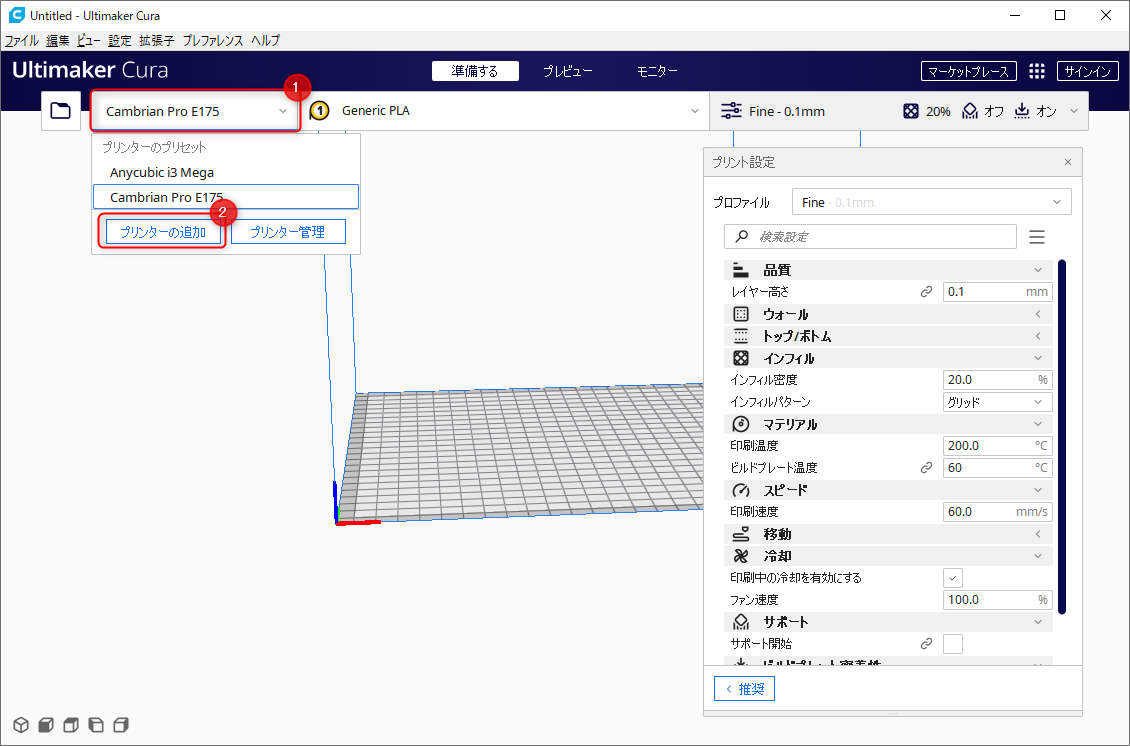The image size is (1130, 746).
Task: Click the マテリアル category icon
Action: coord(741,424)
